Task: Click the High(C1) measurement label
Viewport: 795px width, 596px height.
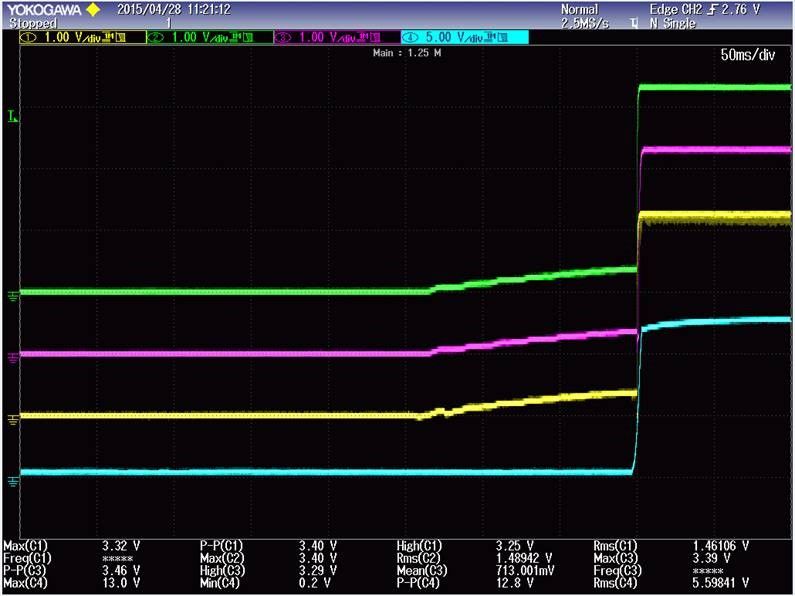Action: pyautogui.click(x=419, y=546)
